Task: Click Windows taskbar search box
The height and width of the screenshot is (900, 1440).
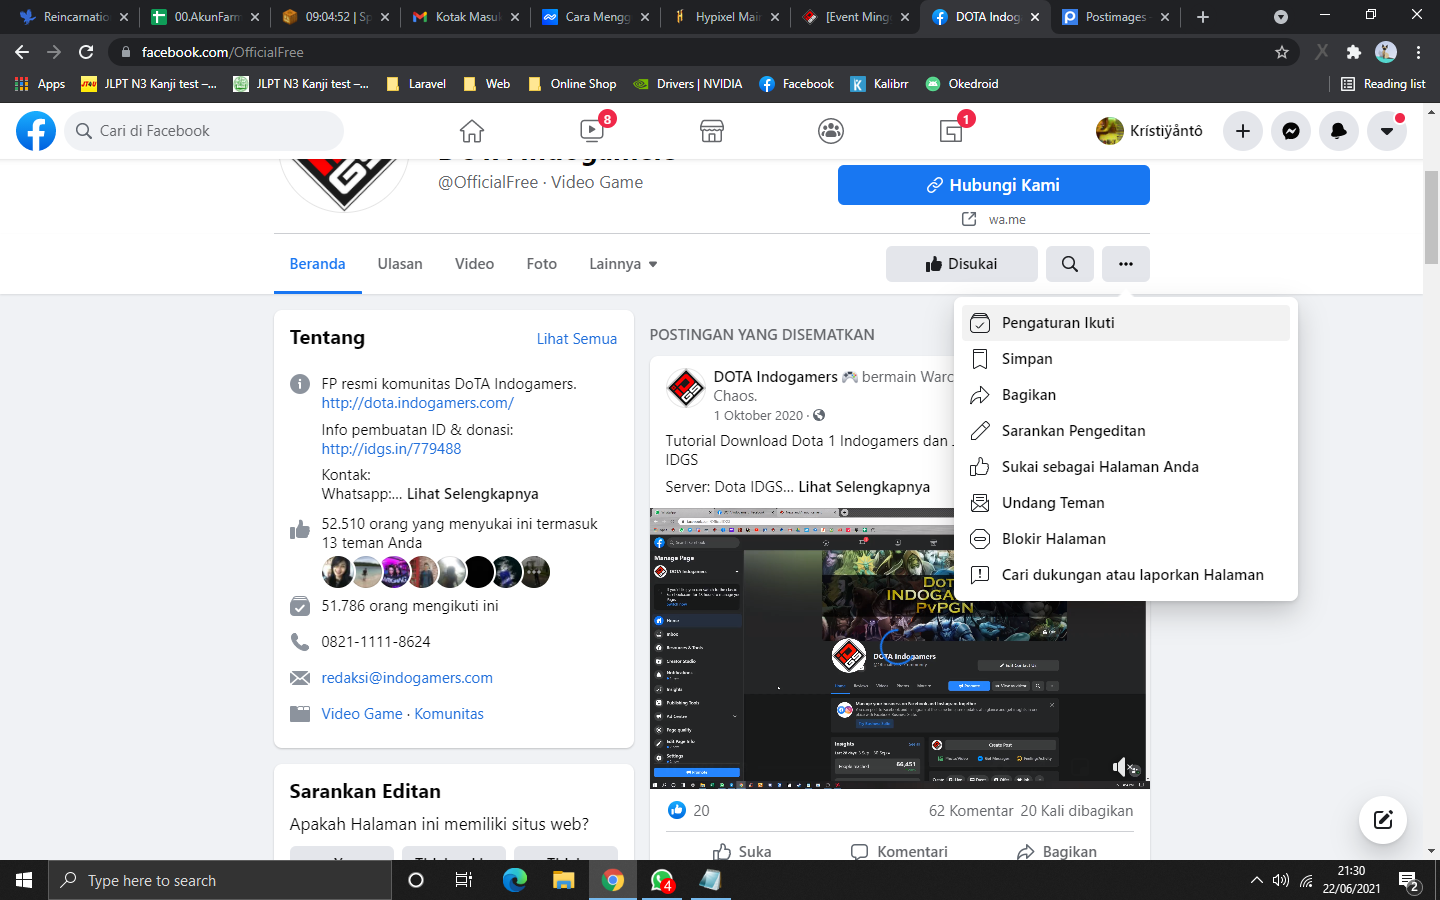Action: pyautogui.click(x=220, y=880)
